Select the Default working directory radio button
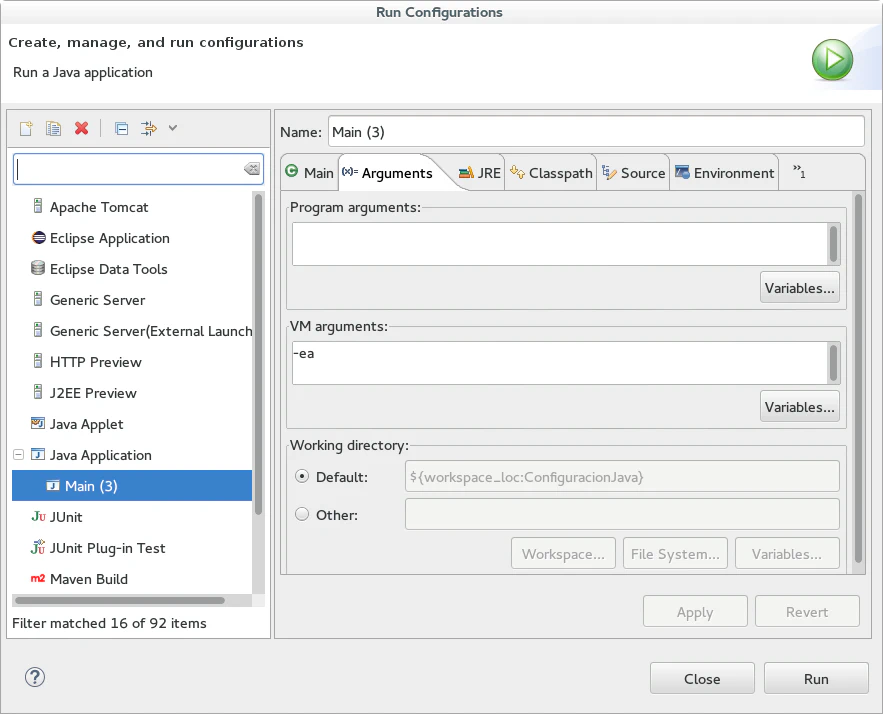883x714 pixels. pos(302,477)
